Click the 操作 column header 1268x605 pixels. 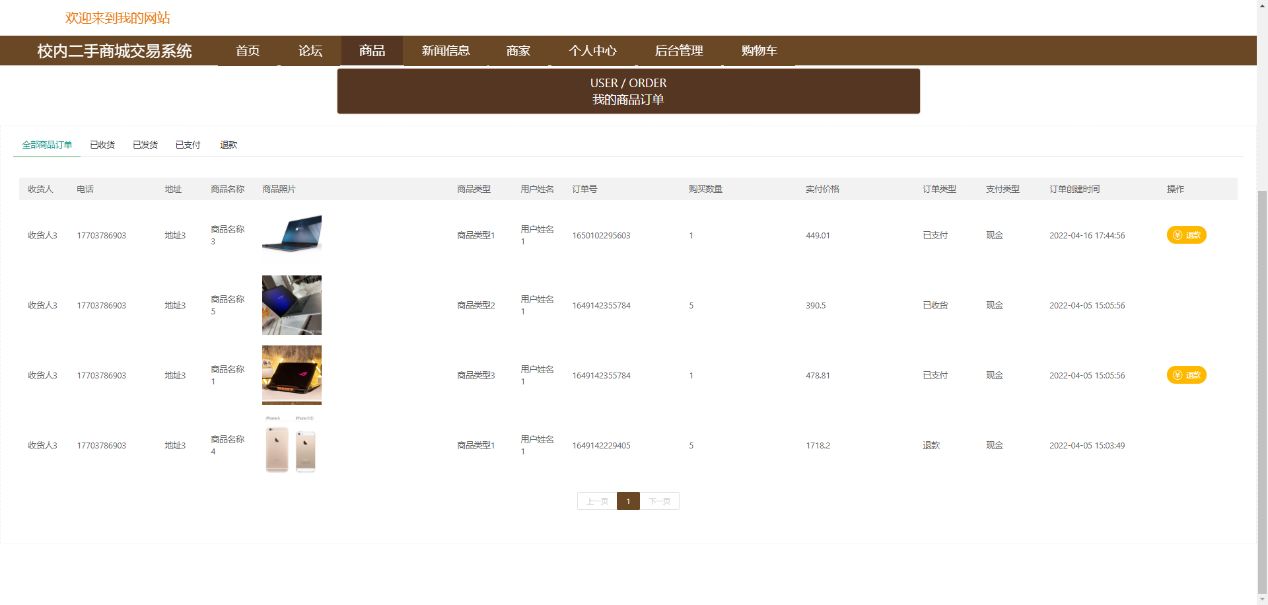[1175, 189]
